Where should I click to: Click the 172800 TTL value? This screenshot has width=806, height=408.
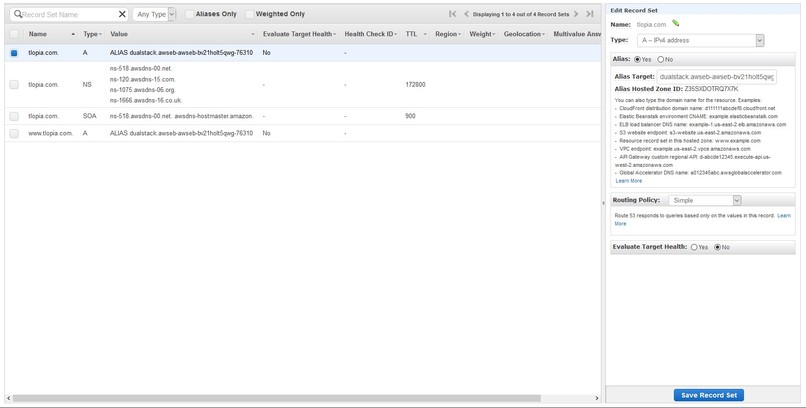point(415,84)
